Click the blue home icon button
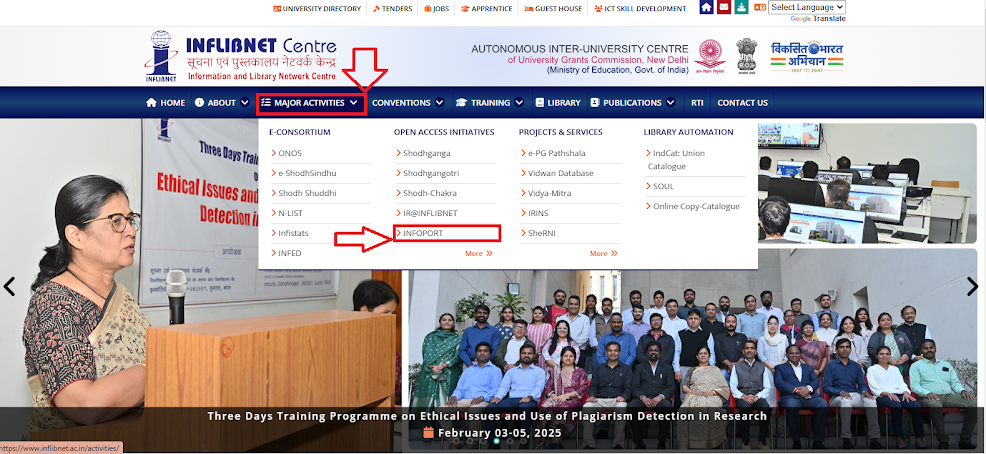Screen dimensions: 986x454 707,8
